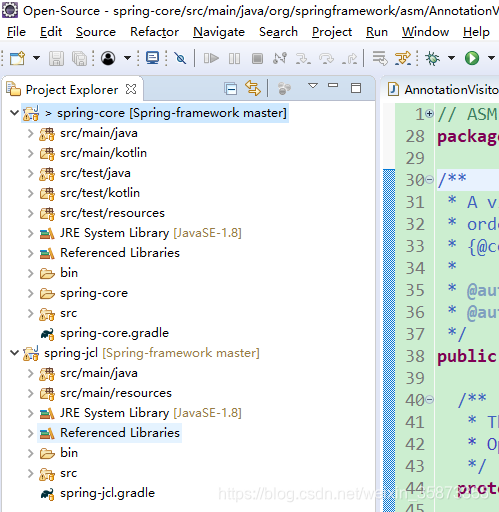This screenshot has height=512, width=499.
Task: Open the Run configurations dropdown arrow
Action: [x=491, y=58]
